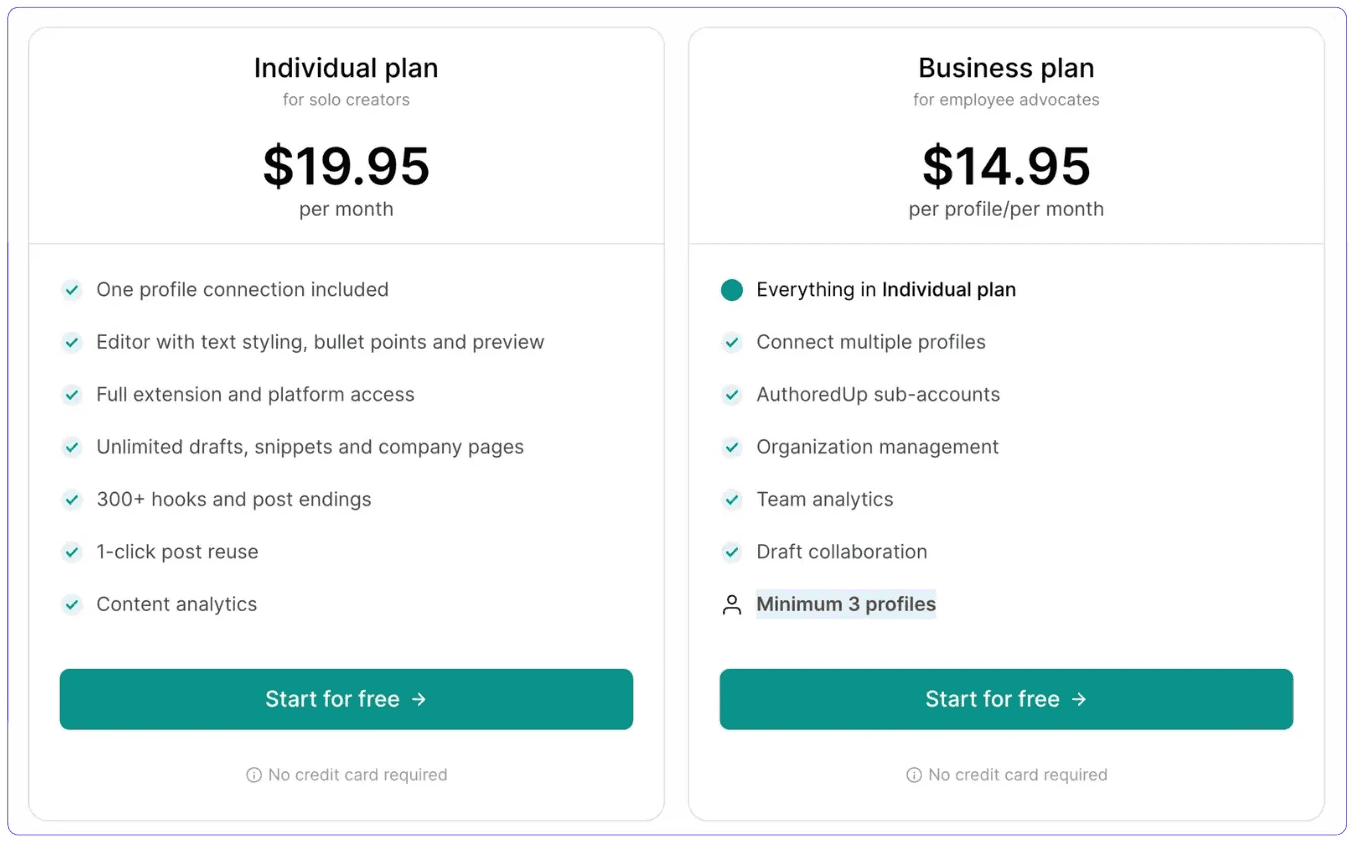Screen dimensions: 1352x842
Task: Click the person icon next to Minimum 3 profiles
Action: 731,604
